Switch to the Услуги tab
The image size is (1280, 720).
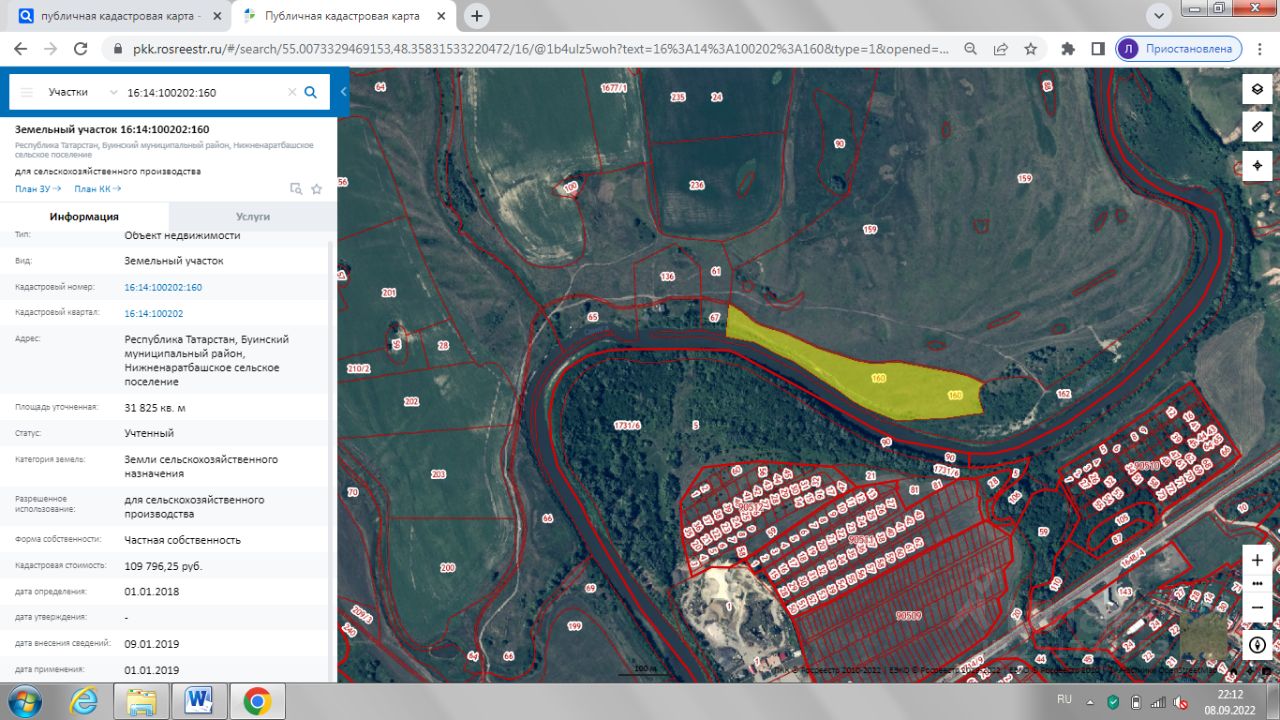point(253,216)
